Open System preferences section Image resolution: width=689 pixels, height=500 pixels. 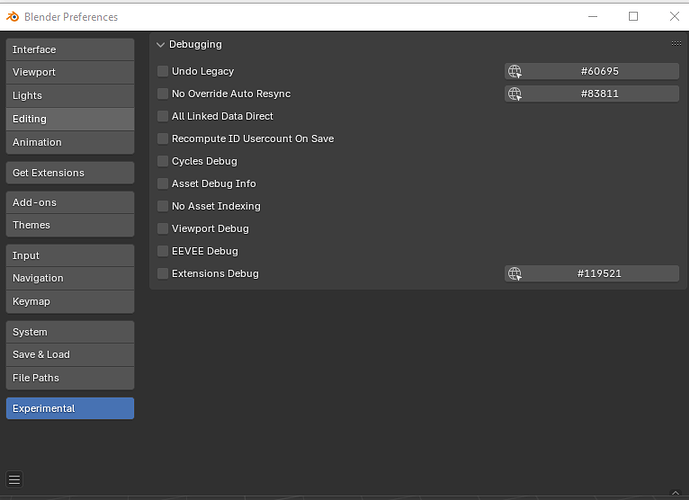(70, 332)
